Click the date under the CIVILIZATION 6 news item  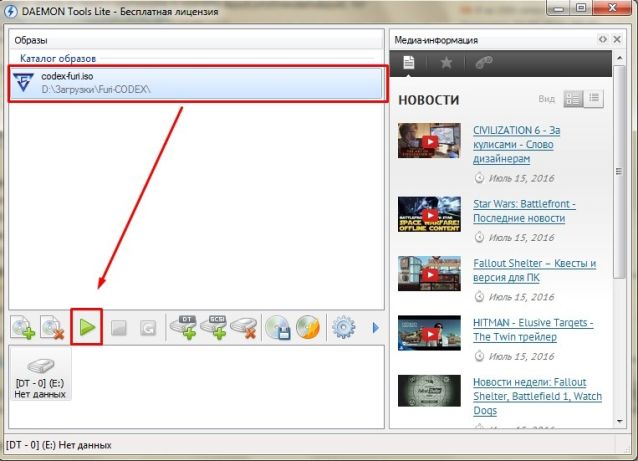pos(521,178)
